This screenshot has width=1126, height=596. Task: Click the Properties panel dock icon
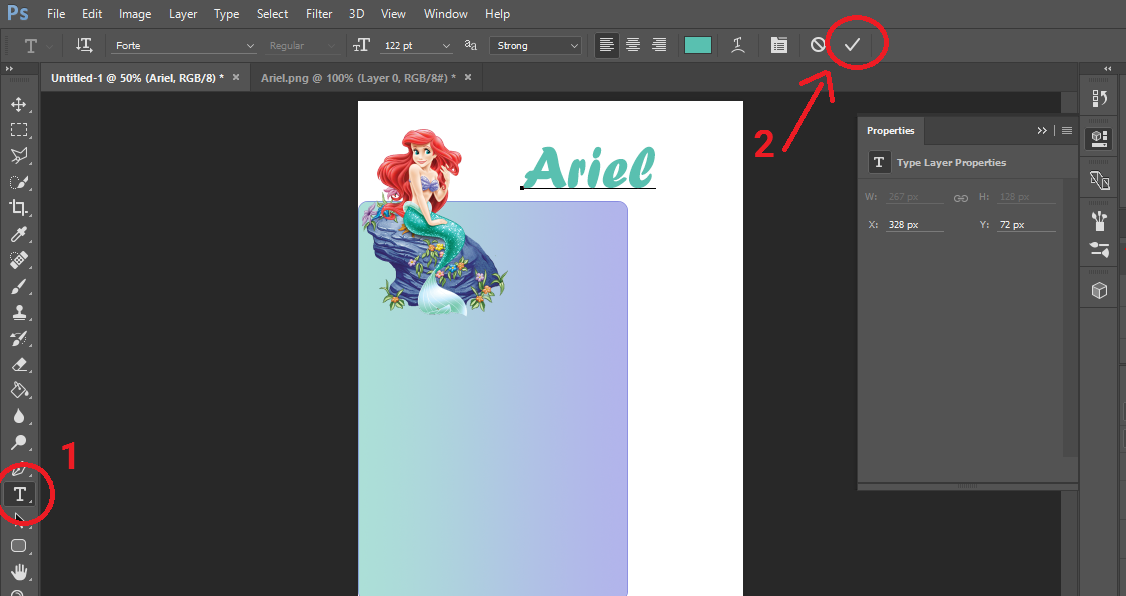click(1099, 138)
